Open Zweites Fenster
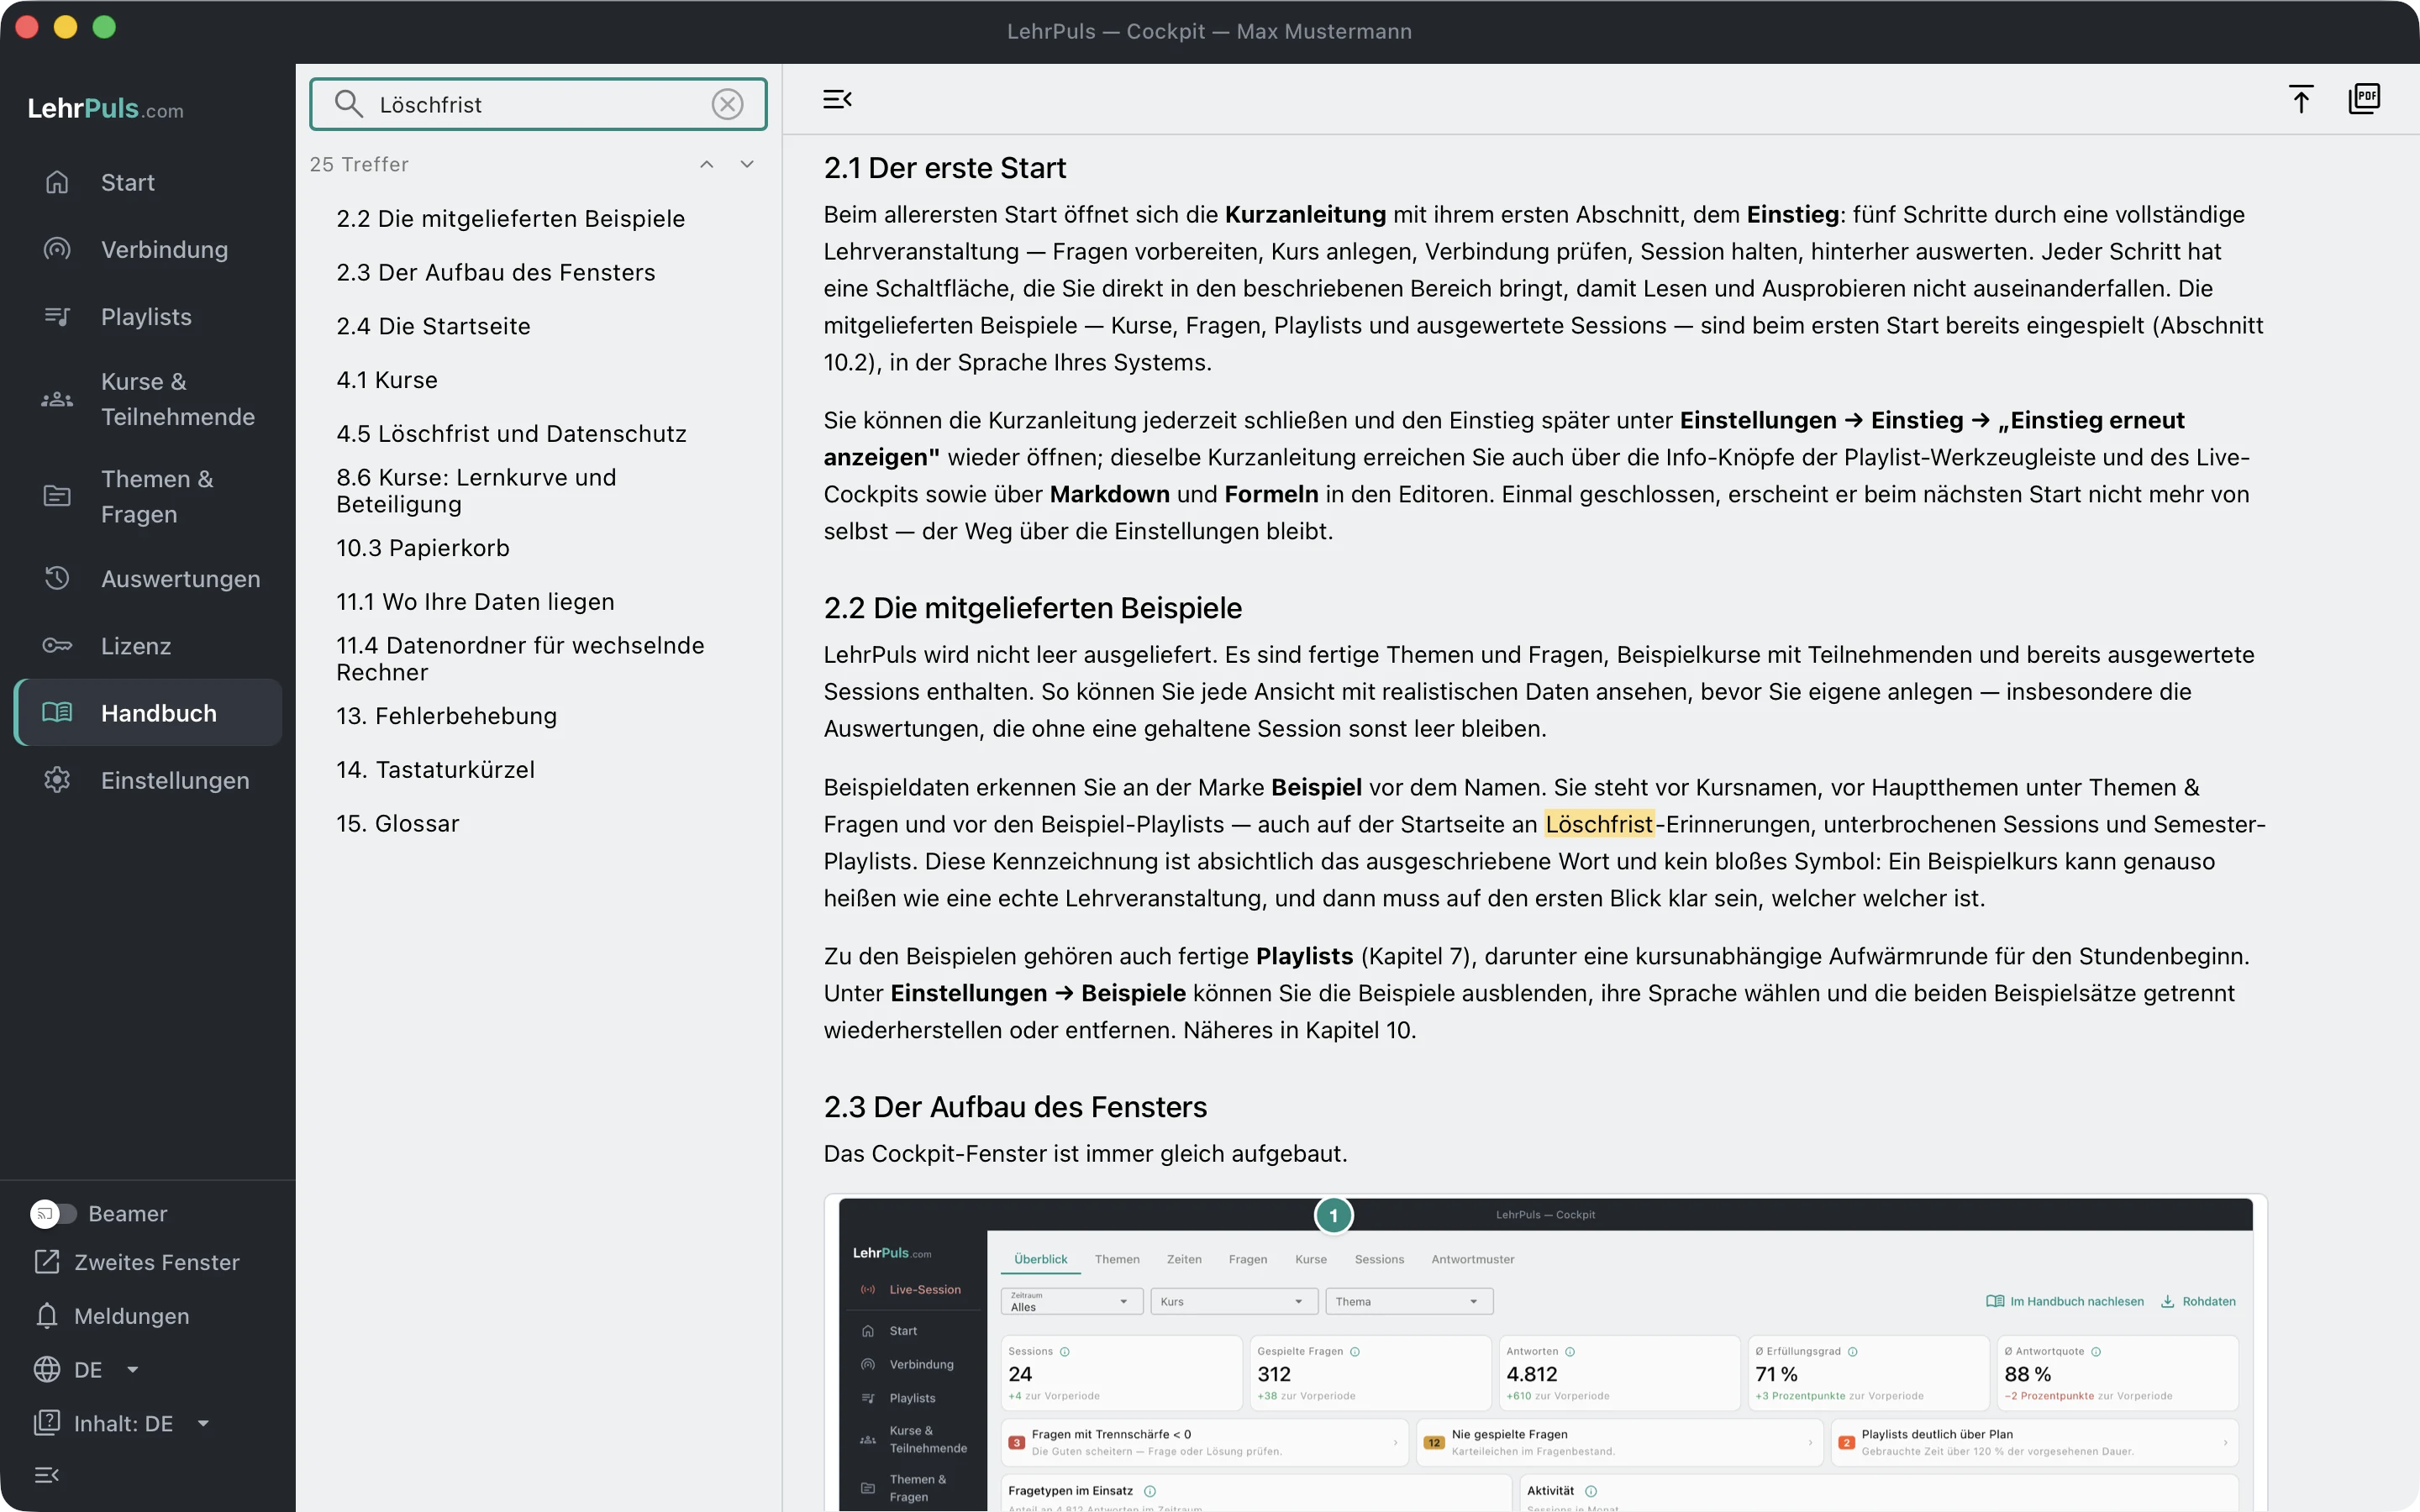 tap(137, 1262)
